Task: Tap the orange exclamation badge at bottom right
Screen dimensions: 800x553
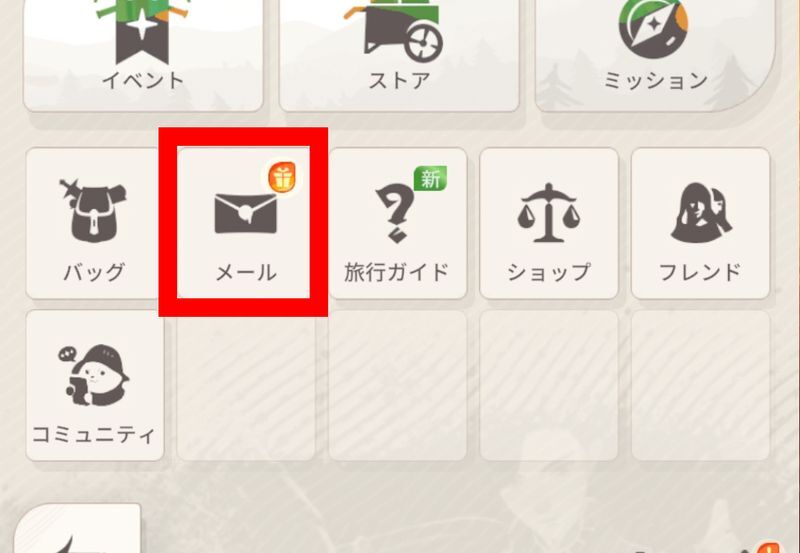Action: 769,547
